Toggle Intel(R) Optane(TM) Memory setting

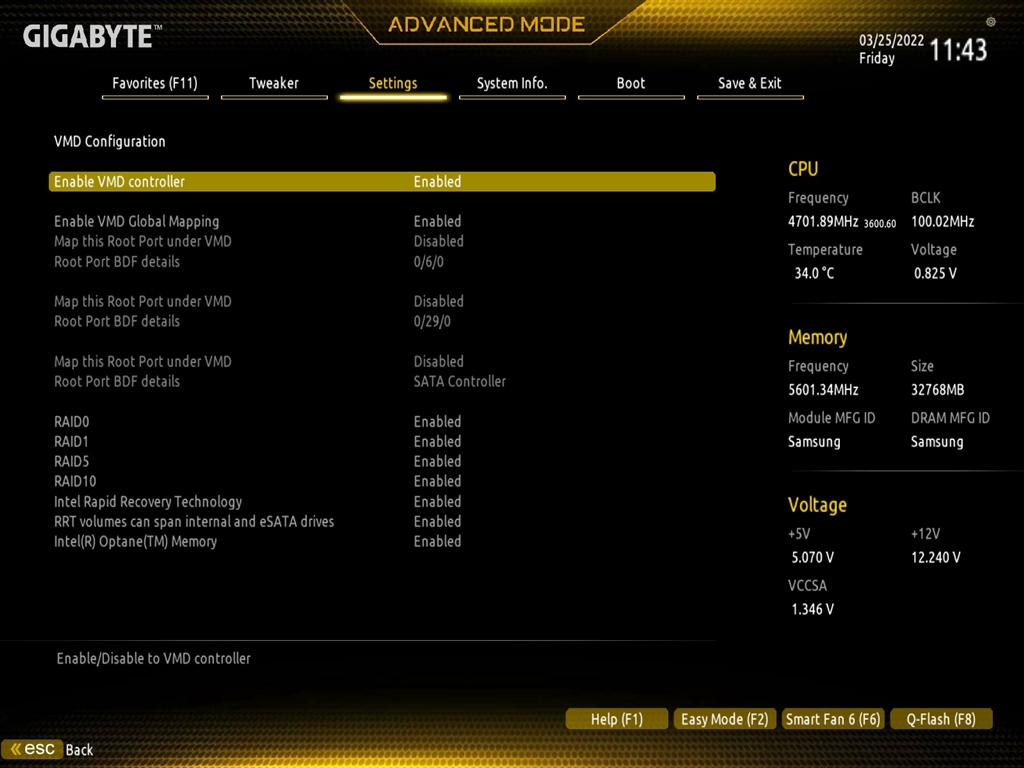click(x=437, y=541)
